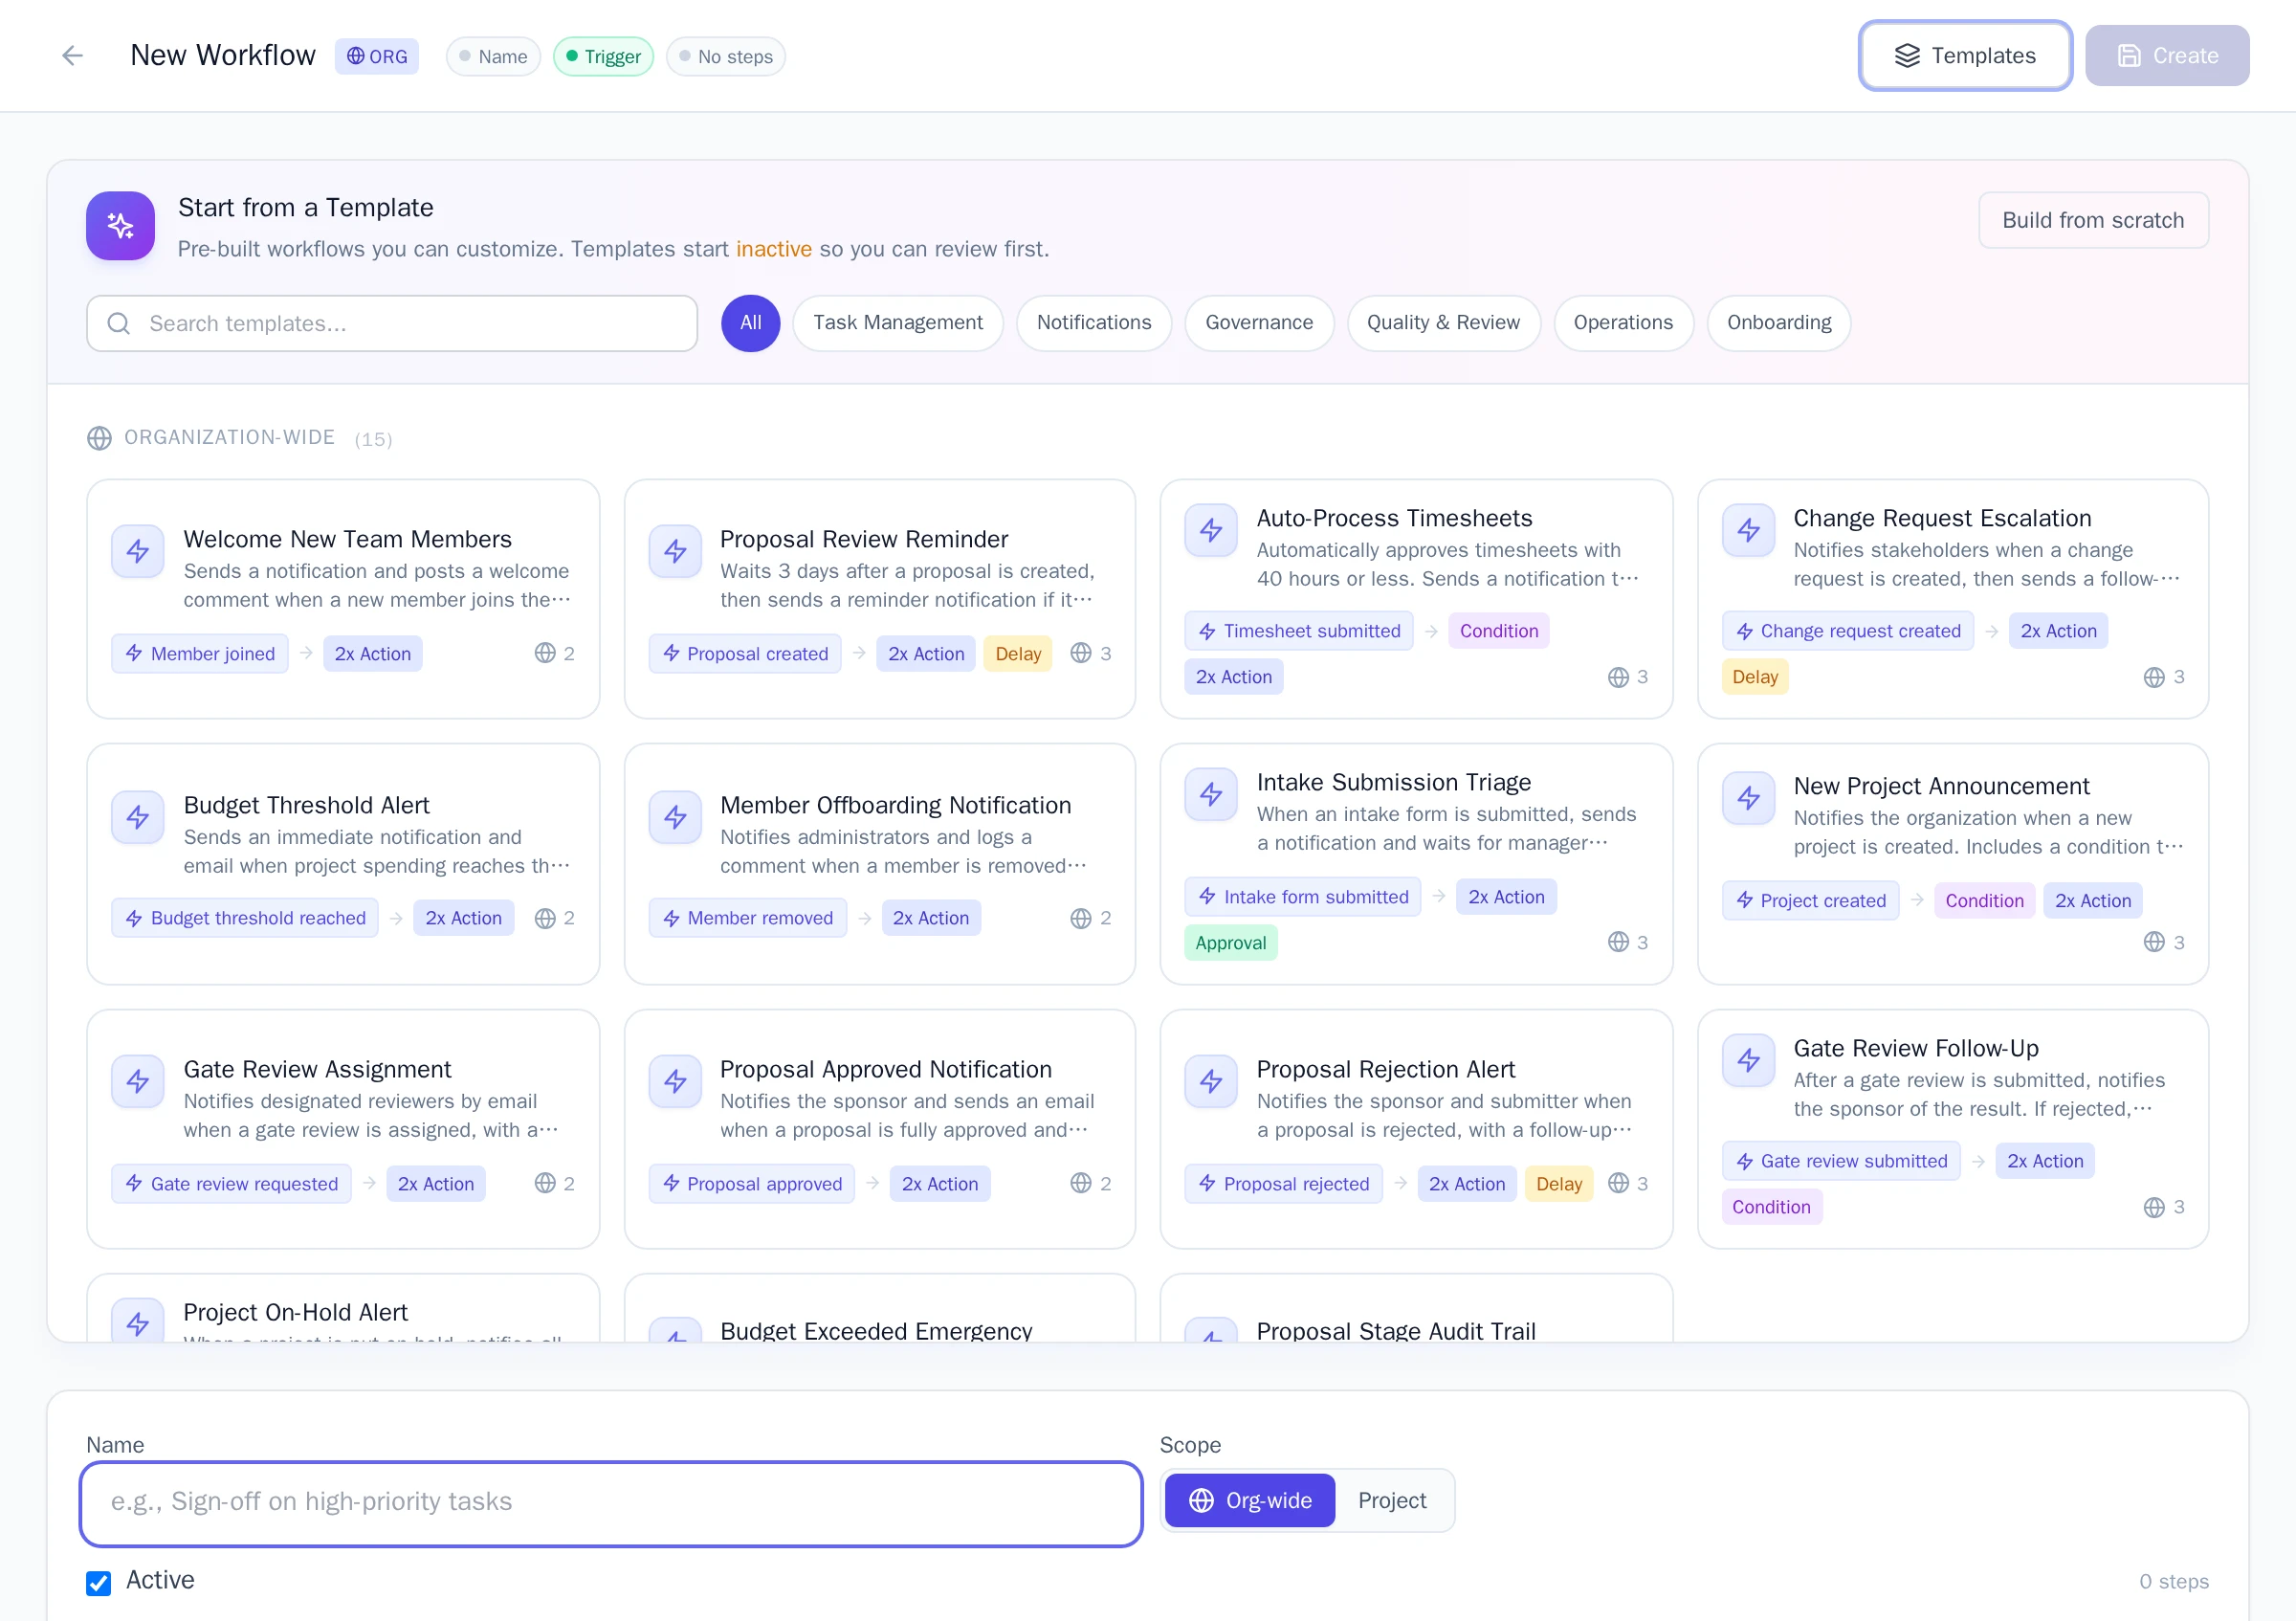Toggle the Active checkbox
Image resolution: width=2296 pixels, height=1621 pixels.
pos(98,1582)
